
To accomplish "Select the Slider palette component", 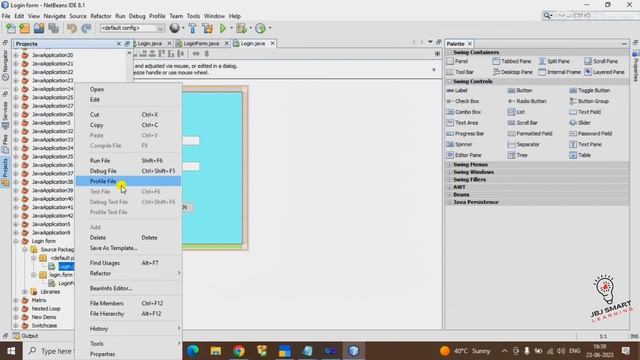I will (x=580, y=122).
